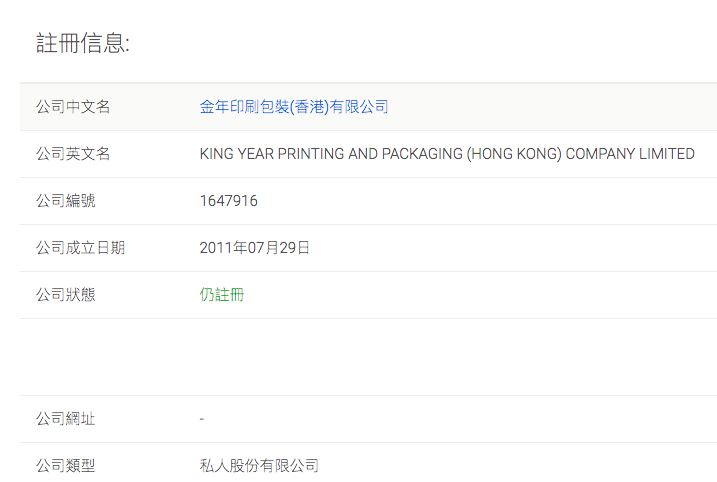Click the blank row below 公司狀態

pyautogui.click(x=368, y=357)
